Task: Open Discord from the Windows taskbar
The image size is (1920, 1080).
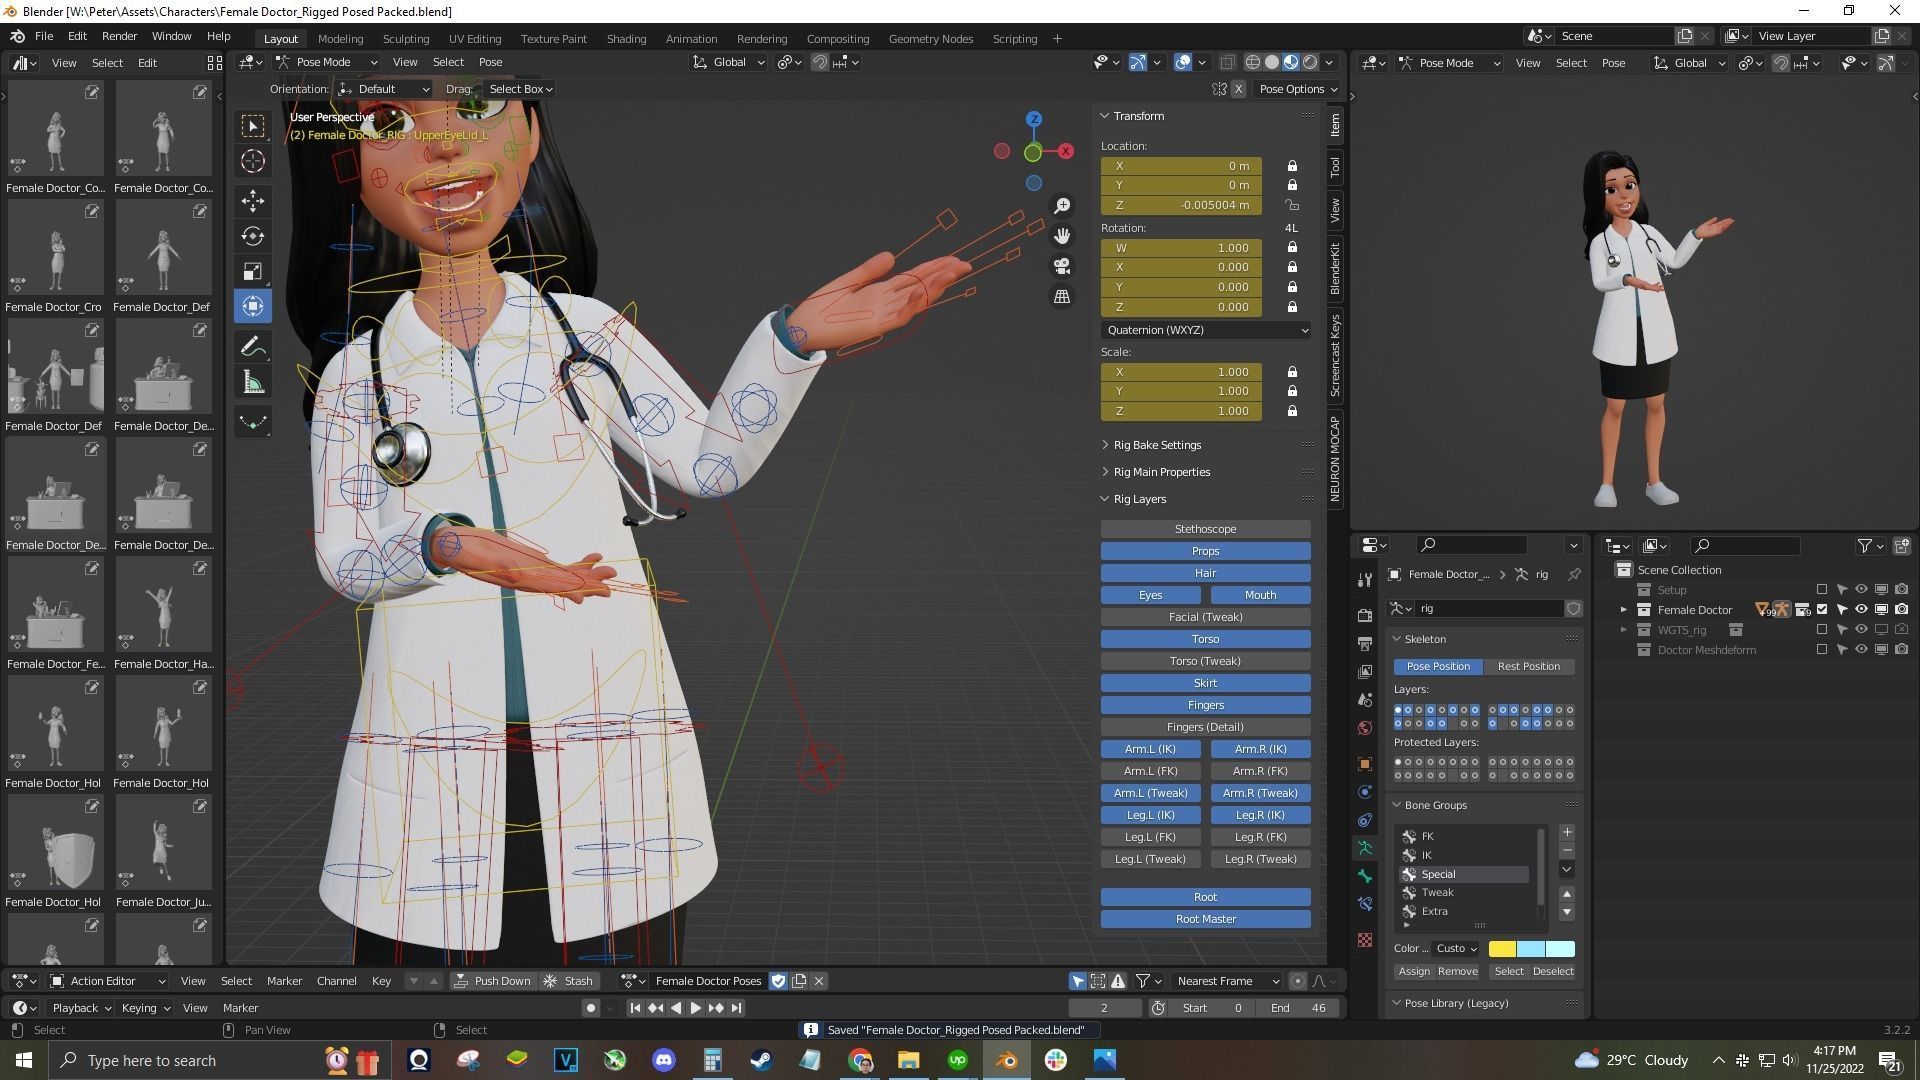Action: point(664,1060)
